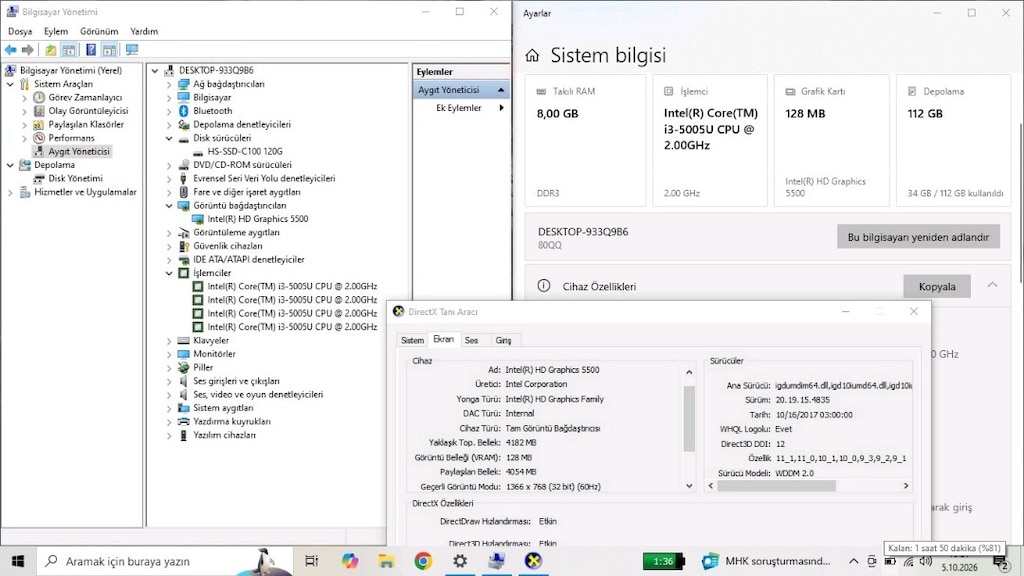Expand the Paylaşılan Klasörler node
1024x576 pixels.
25,125
